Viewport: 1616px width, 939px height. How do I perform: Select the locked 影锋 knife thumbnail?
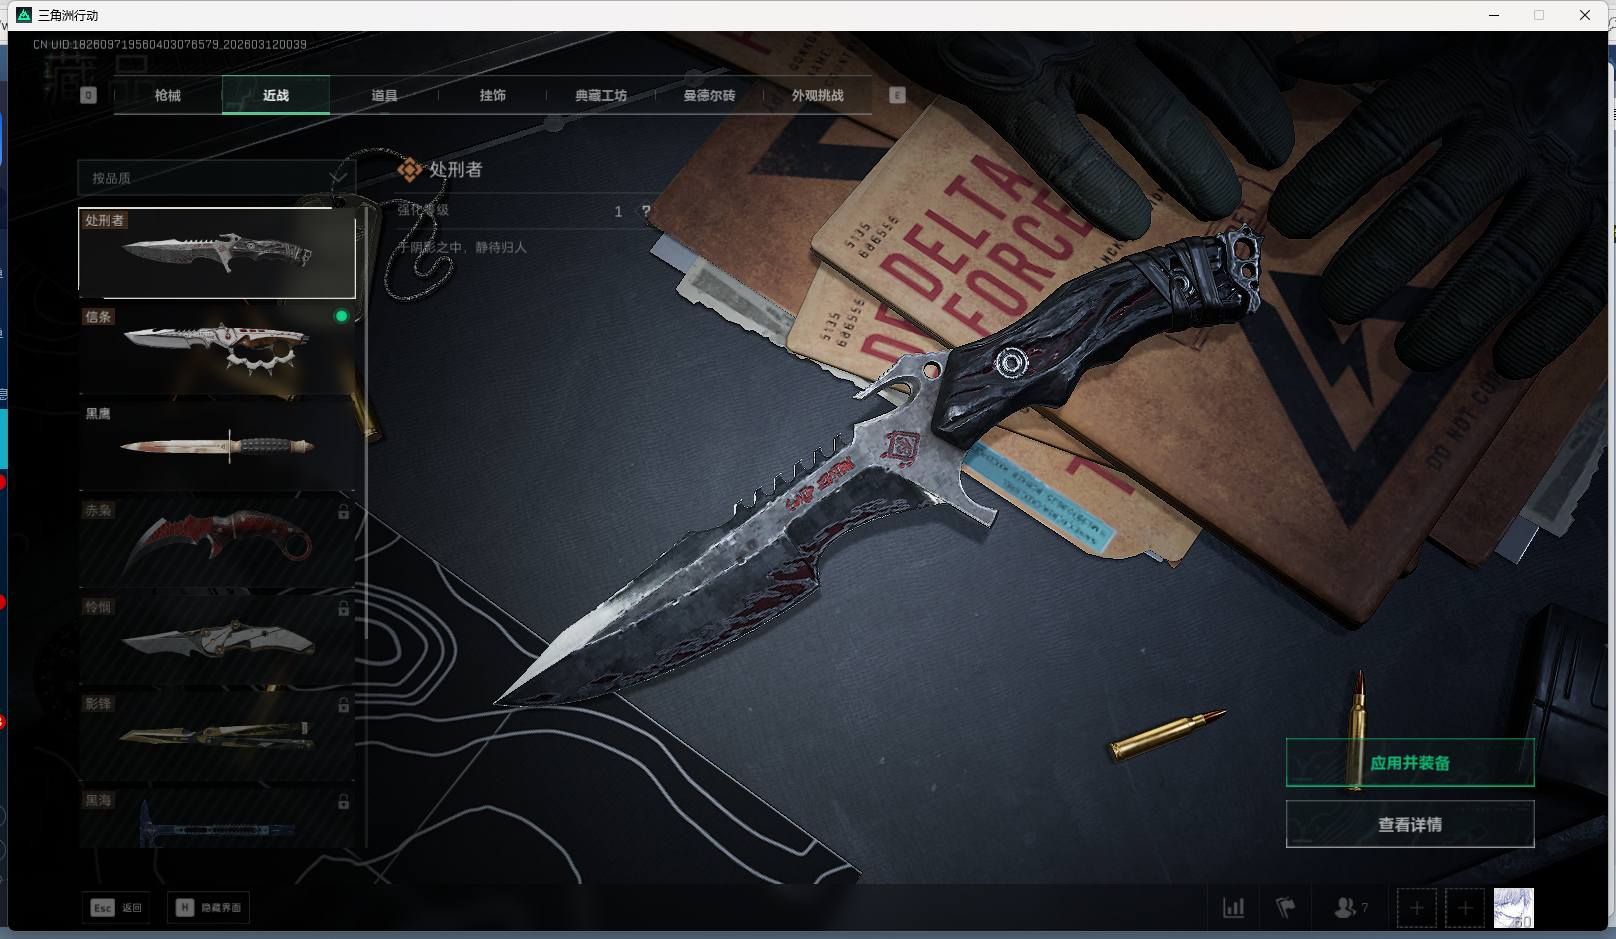coord(217,736)
